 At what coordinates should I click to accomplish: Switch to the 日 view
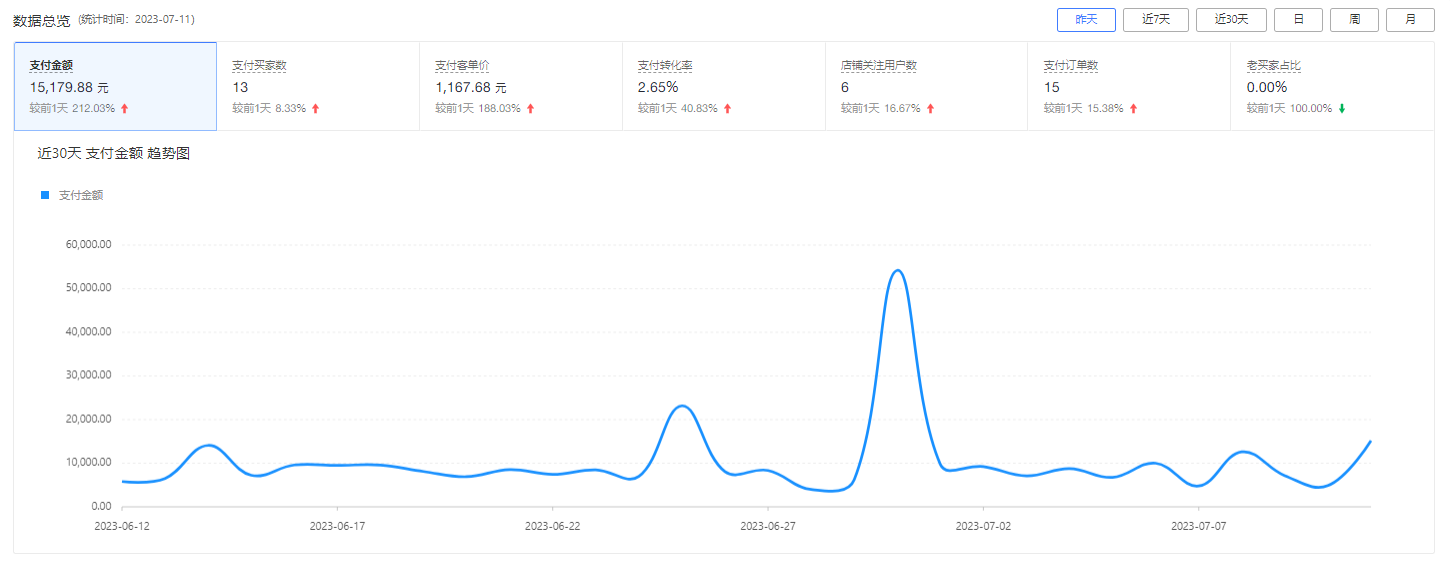coord(1298,20)
